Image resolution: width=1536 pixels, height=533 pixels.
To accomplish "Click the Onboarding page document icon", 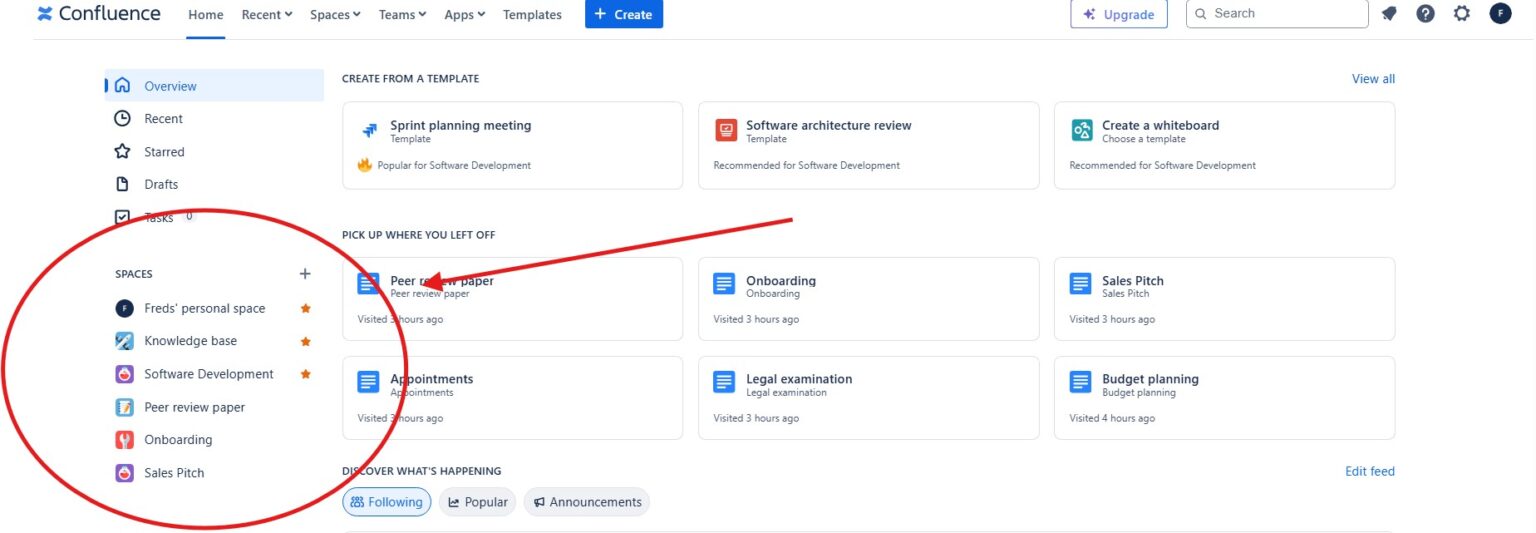I will (724, 284).
